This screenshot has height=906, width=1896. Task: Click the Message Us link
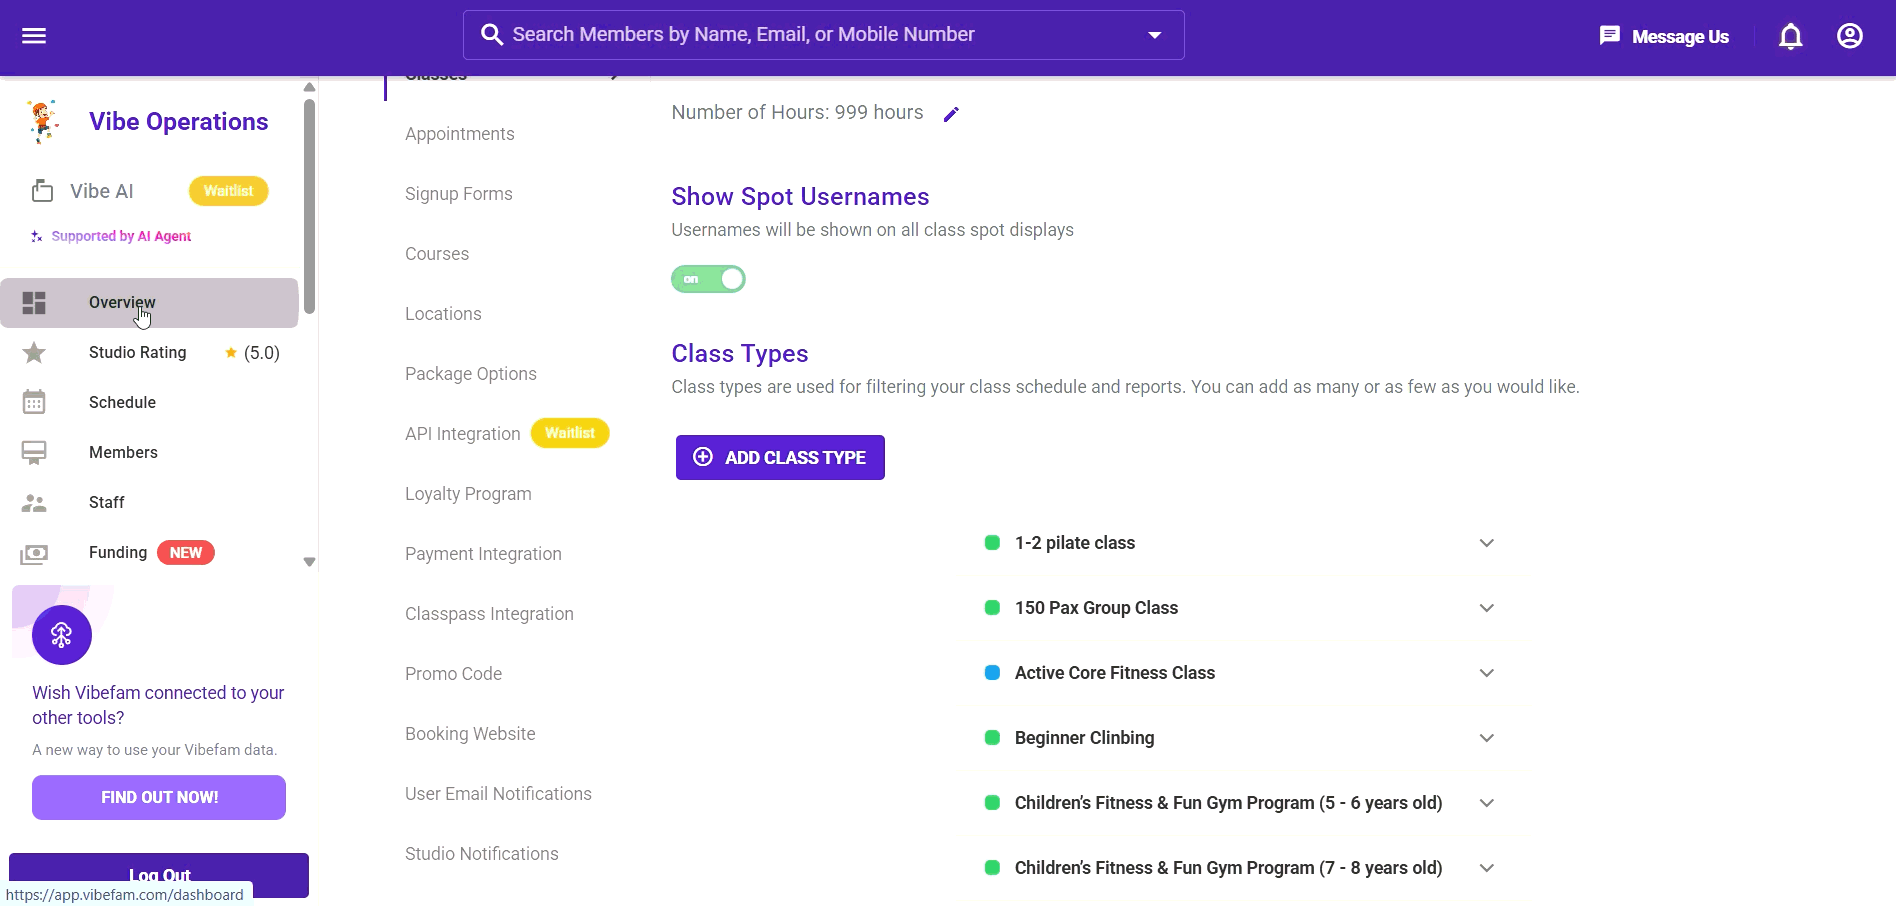pos(1680,37)
